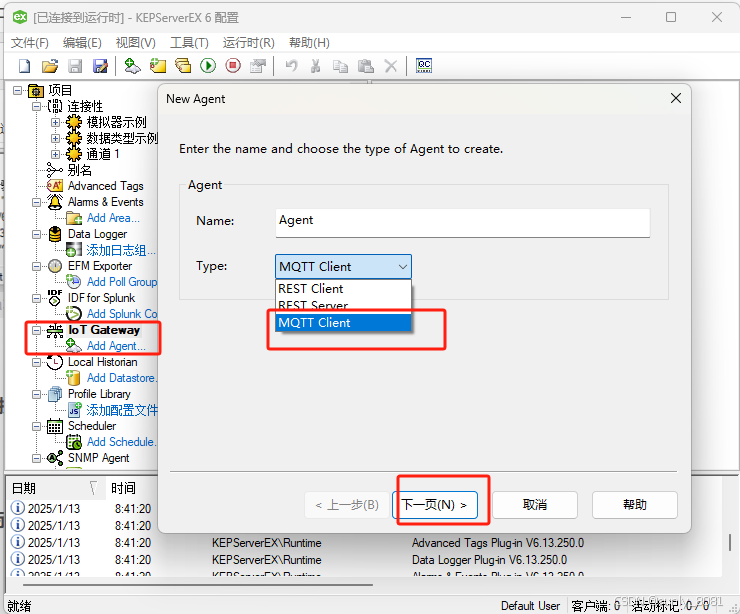Click the New Tag Group toolbar icon
Viewport: 740px width, 614px height.
coord(183,66)
